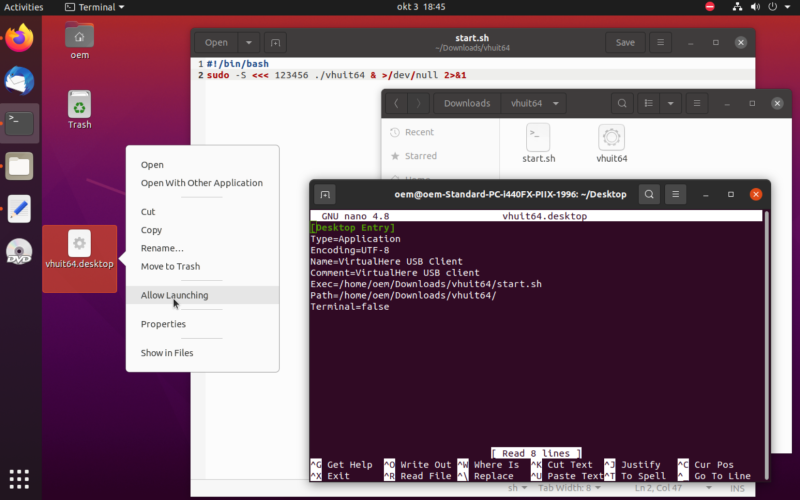Select Cut in the context menu
Image resolution: width=800 pixels, height=500 pixels.
[203, 212]
